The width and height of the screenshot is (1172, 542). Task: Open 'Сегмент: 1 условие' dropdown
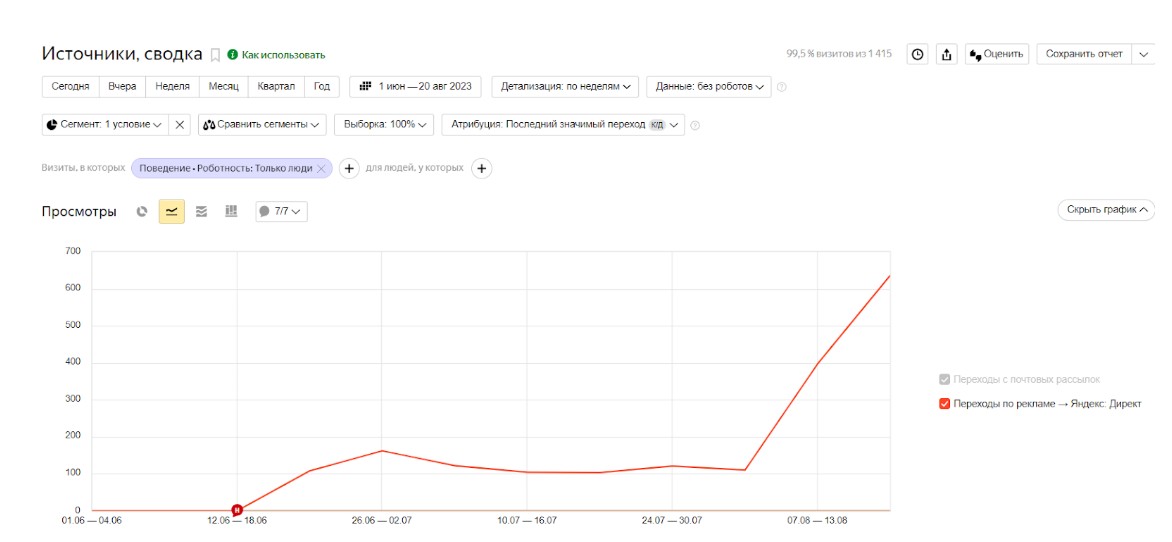pyautogui.click(x=105, y=125)
